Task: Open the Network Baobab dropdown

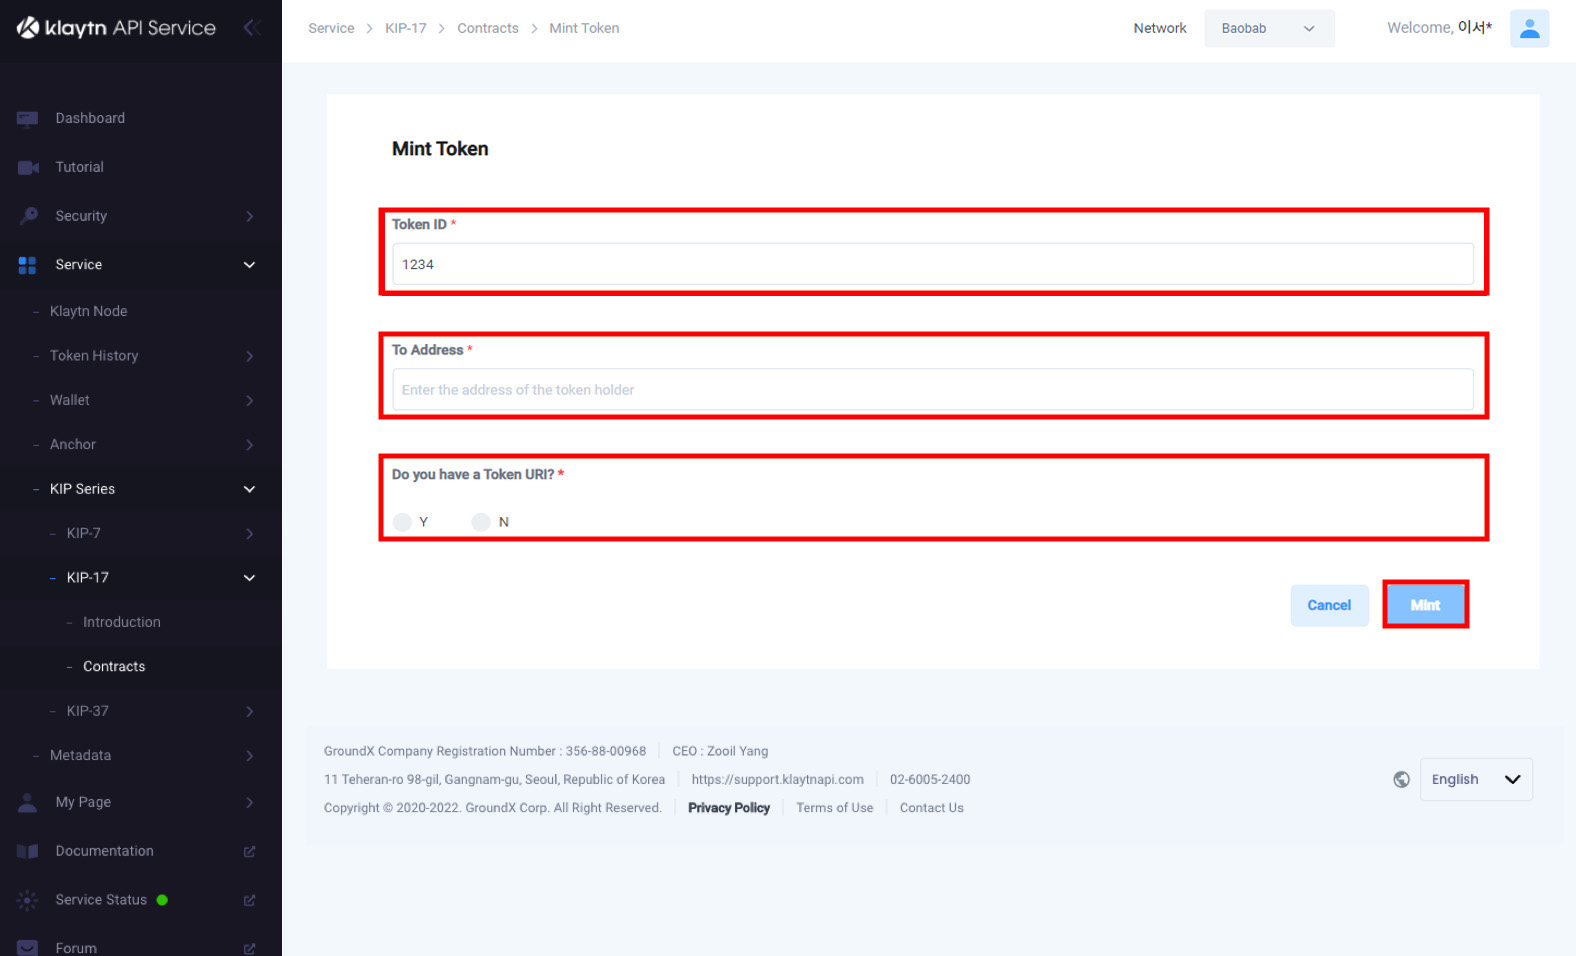Action: (1269, 28)
